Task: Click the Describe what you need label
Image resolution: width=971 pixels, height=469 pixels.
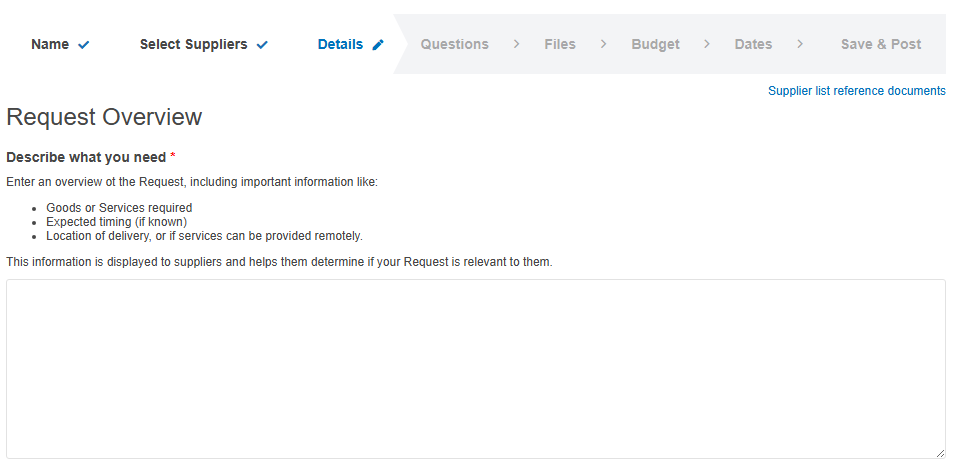Action: (86, 157)
